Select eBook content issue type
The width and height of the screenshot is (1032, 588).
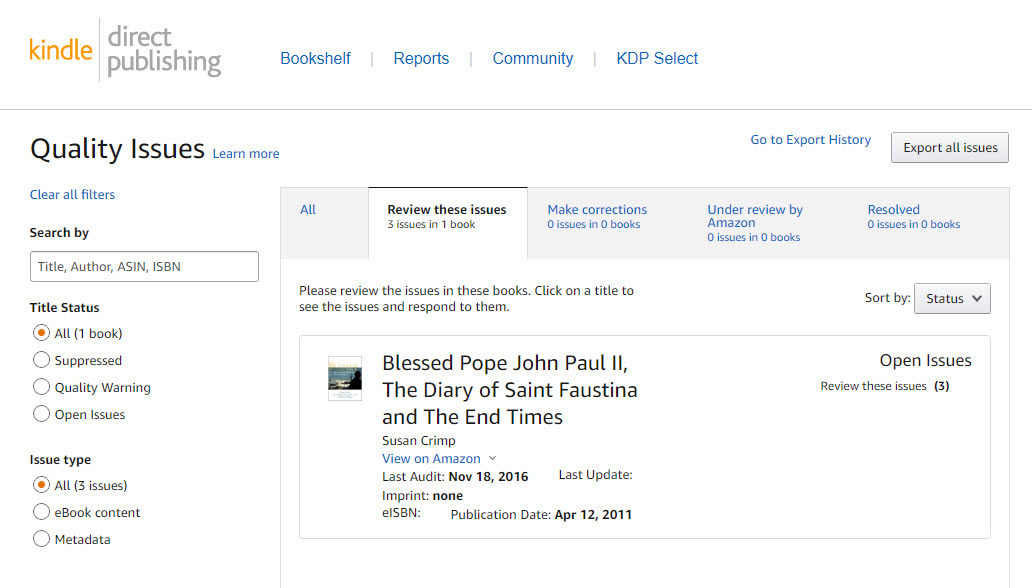(x=41, y=512)
